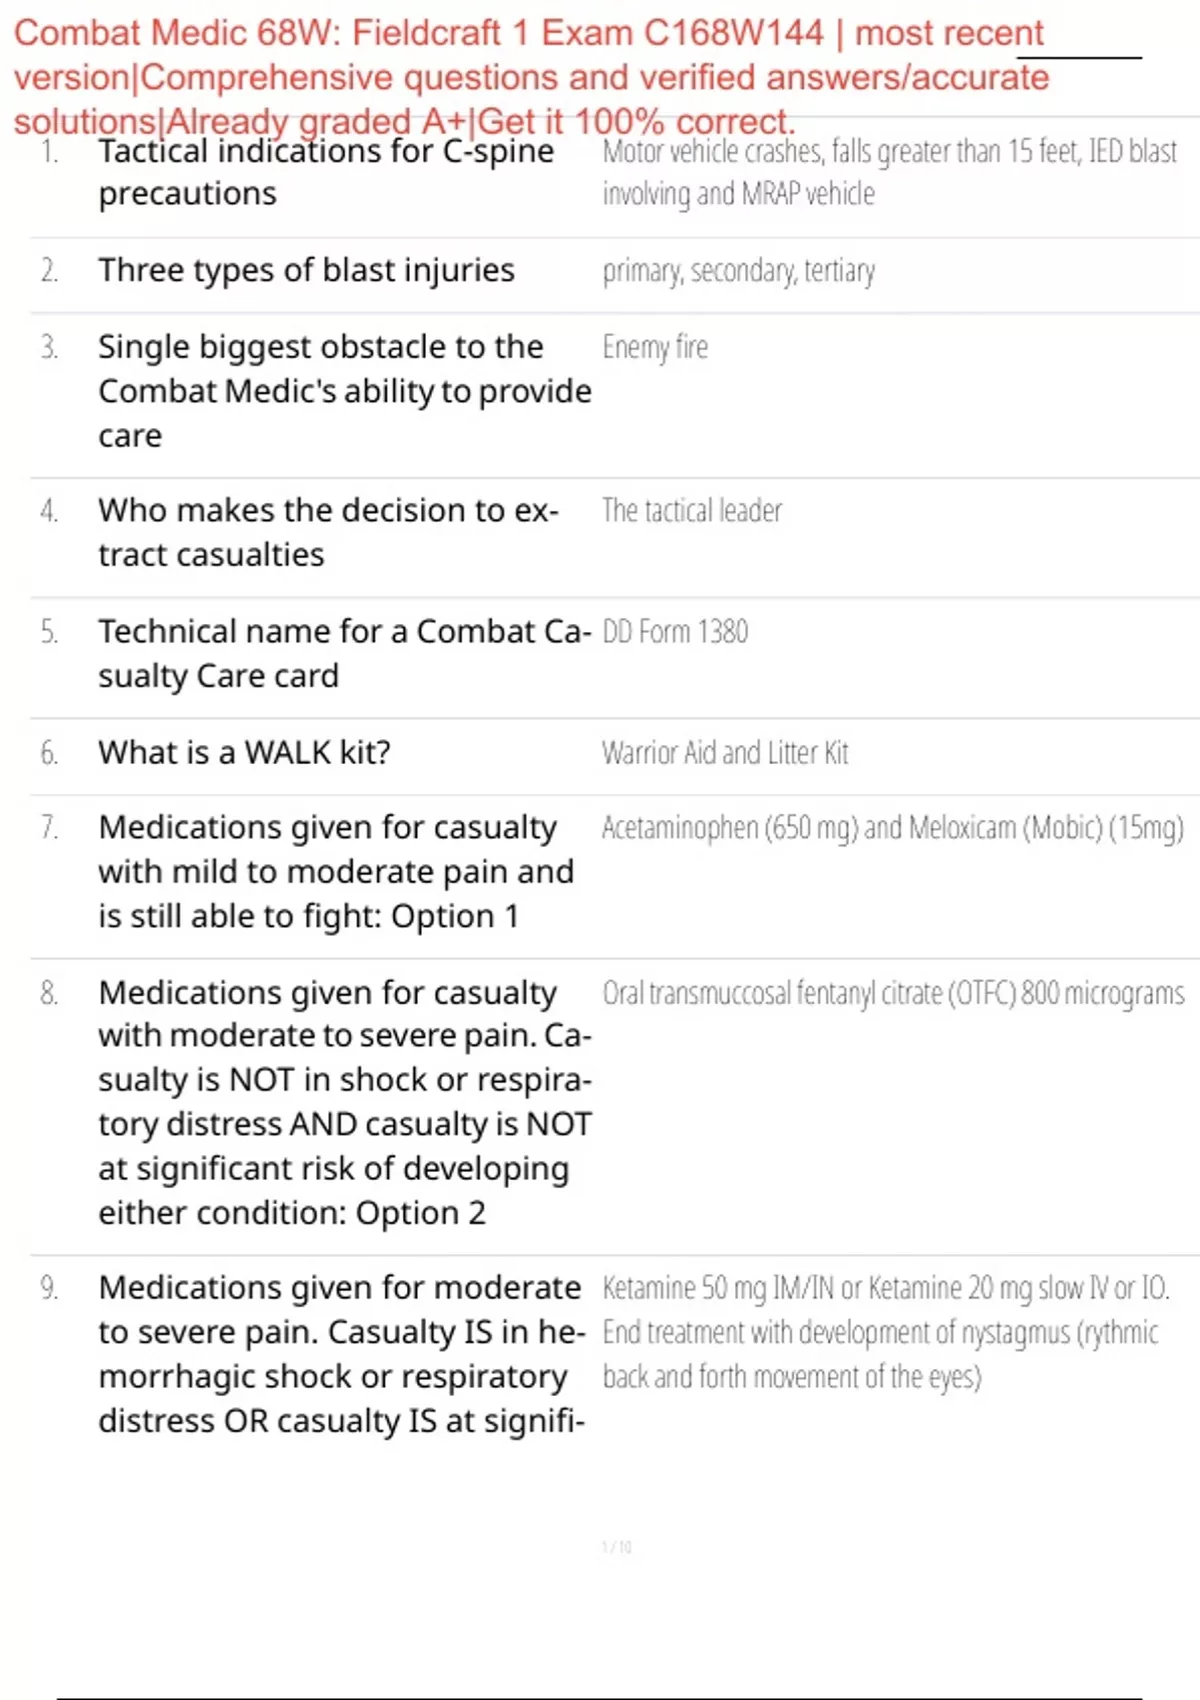
Task: Select the Acetaminophen and Meloxicam answer
Action: coord(892,828)
